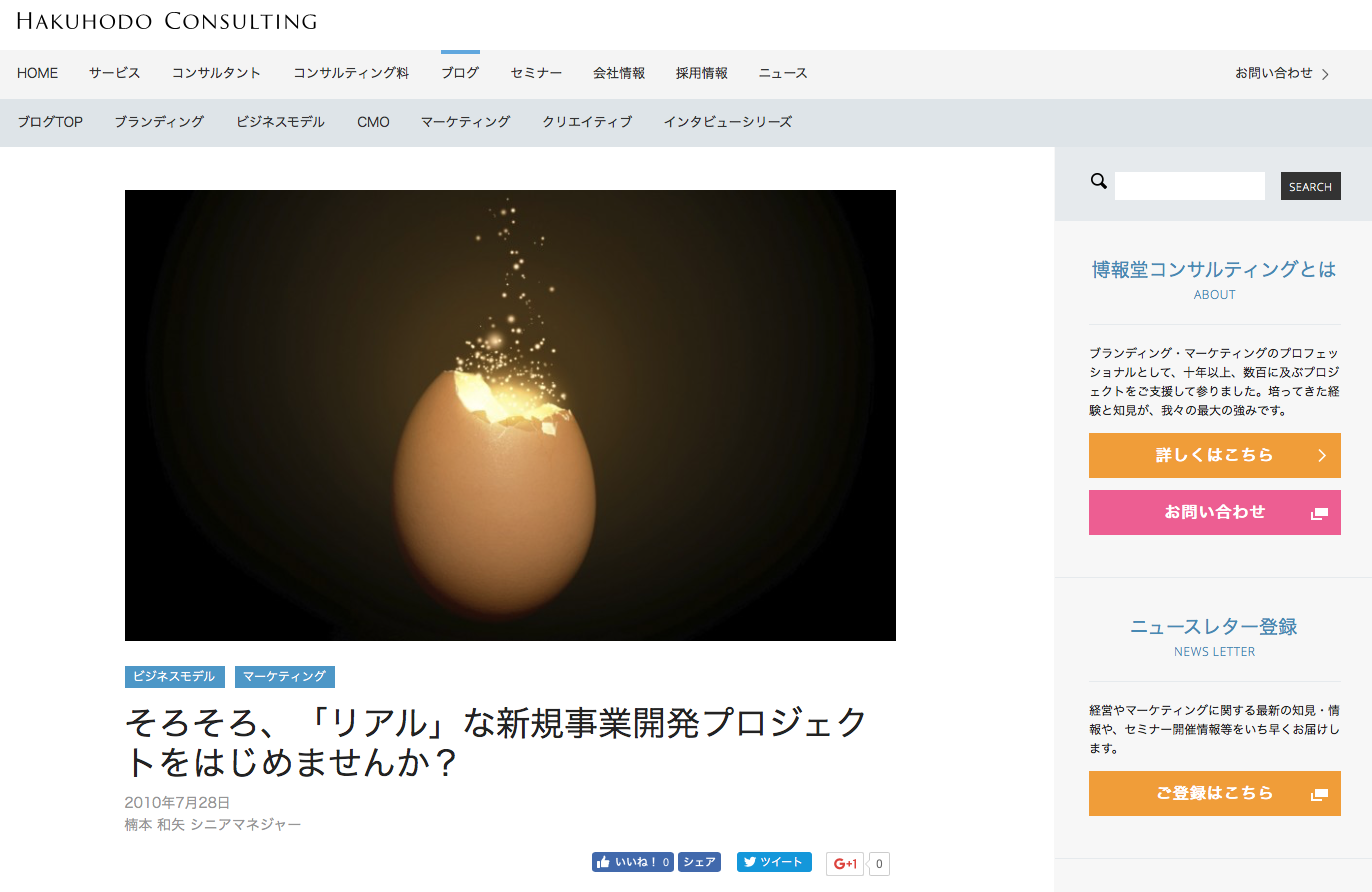The width and height of the screenshot is (1372, 892).
Task: Click the Google +1 button
Action: pos(845,864)
